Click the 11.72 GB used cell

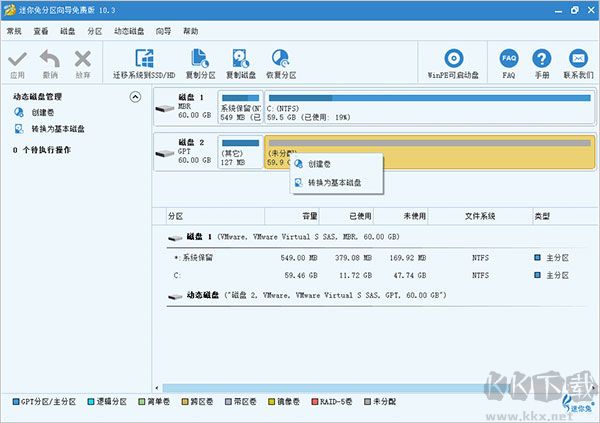355,275
